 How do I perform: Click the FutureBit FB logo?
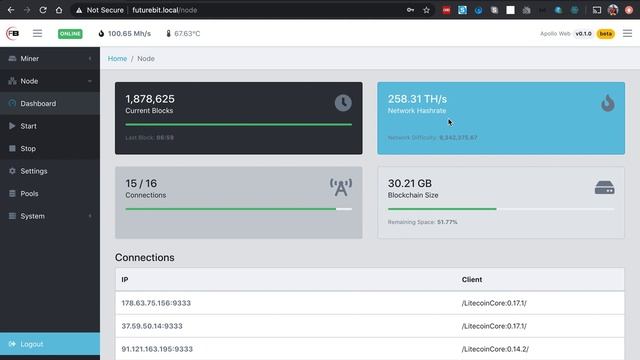[13, 33]
